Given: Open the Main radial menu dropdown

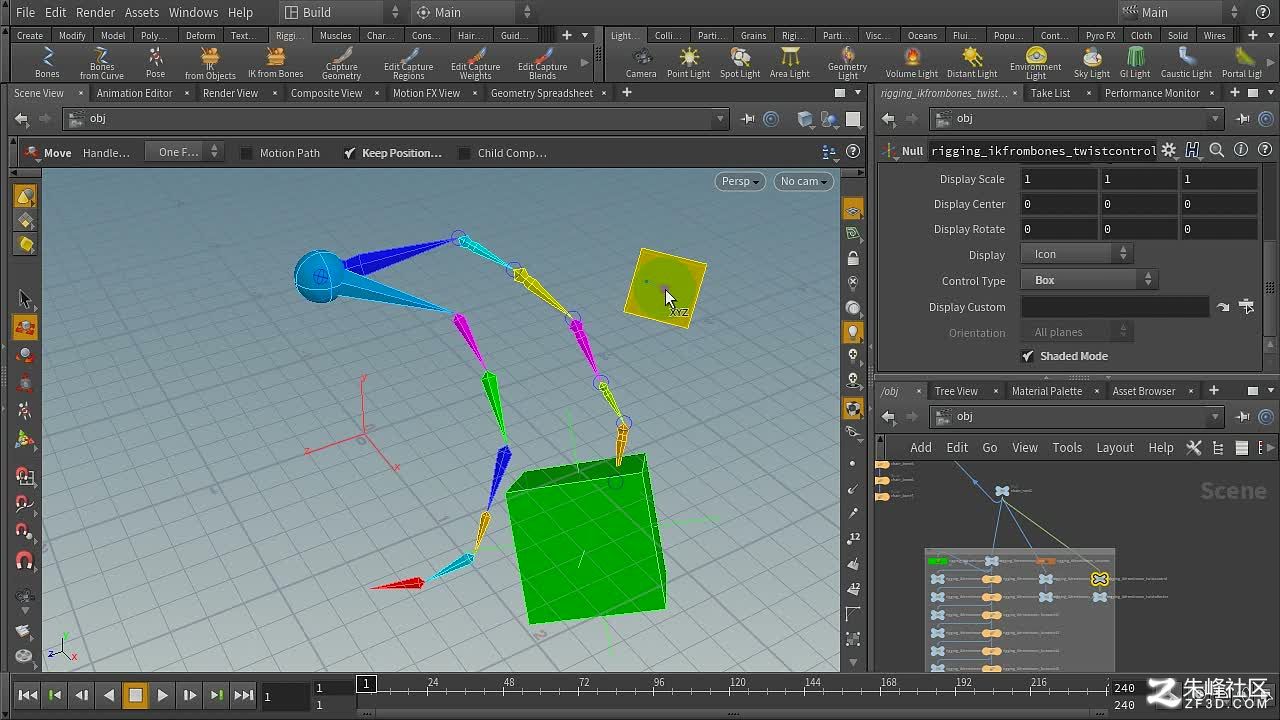Looking at the screenshot, I should coord(474,12).
